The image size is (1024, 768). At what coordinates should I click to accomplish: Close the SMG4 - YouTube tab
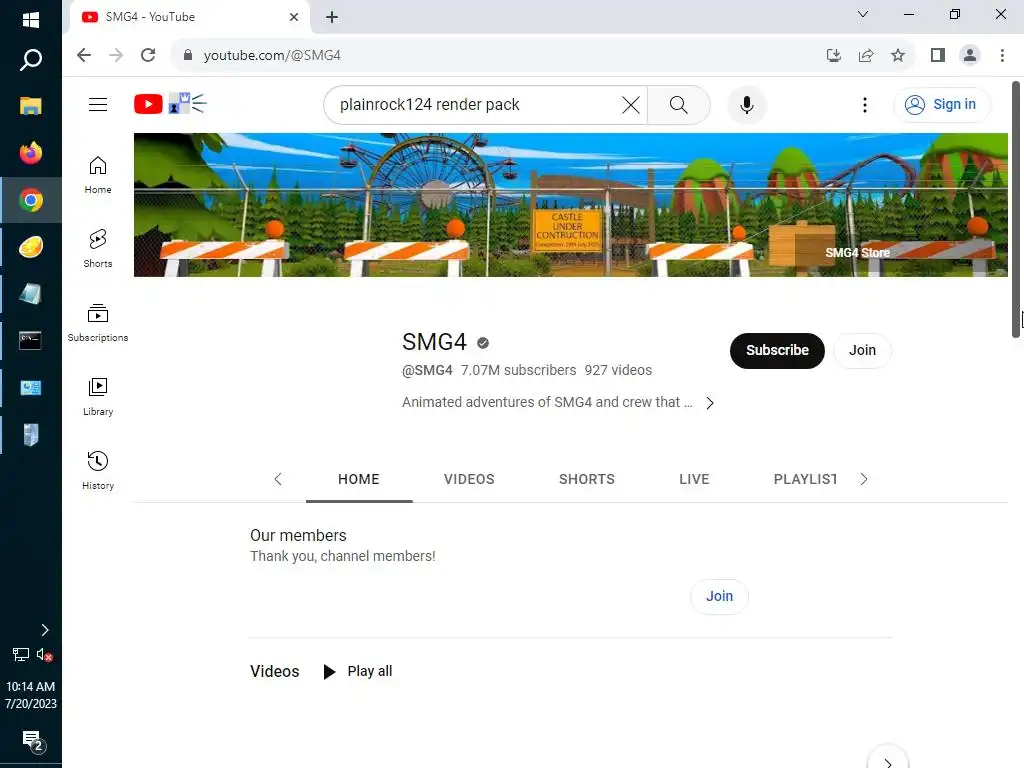coord(294,17)
